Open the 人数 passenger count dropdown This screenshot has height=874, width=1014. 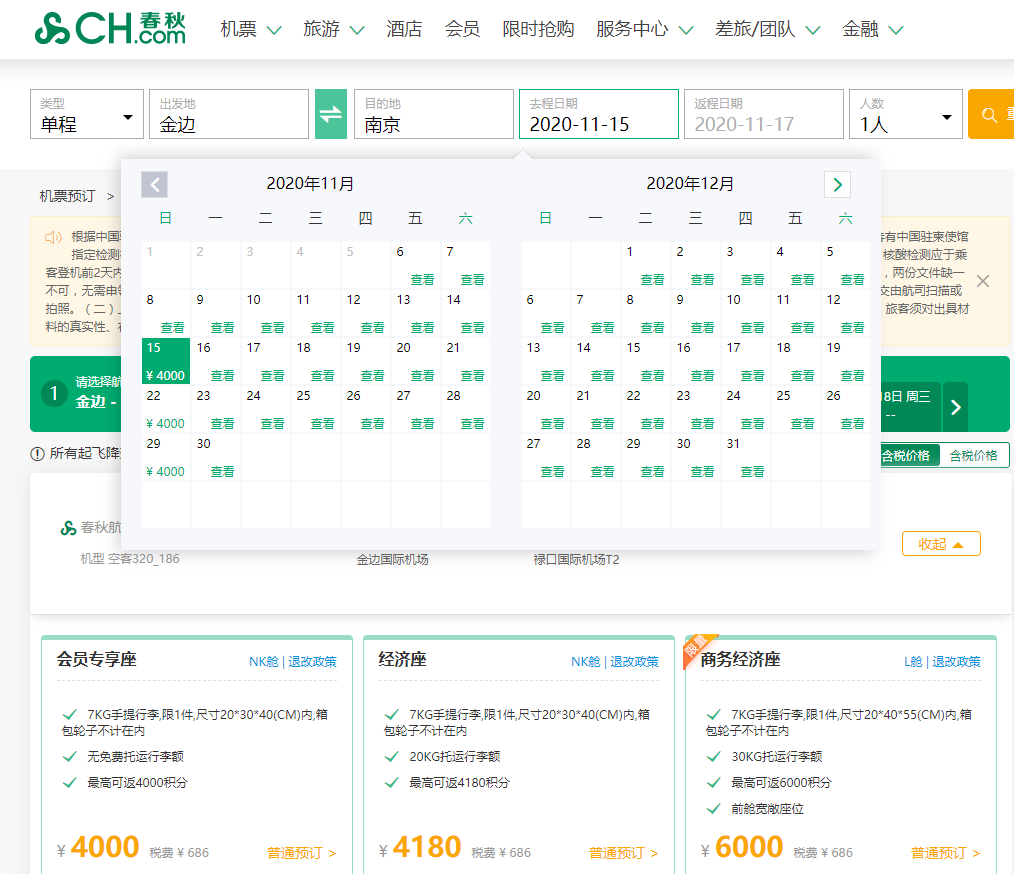905,114
